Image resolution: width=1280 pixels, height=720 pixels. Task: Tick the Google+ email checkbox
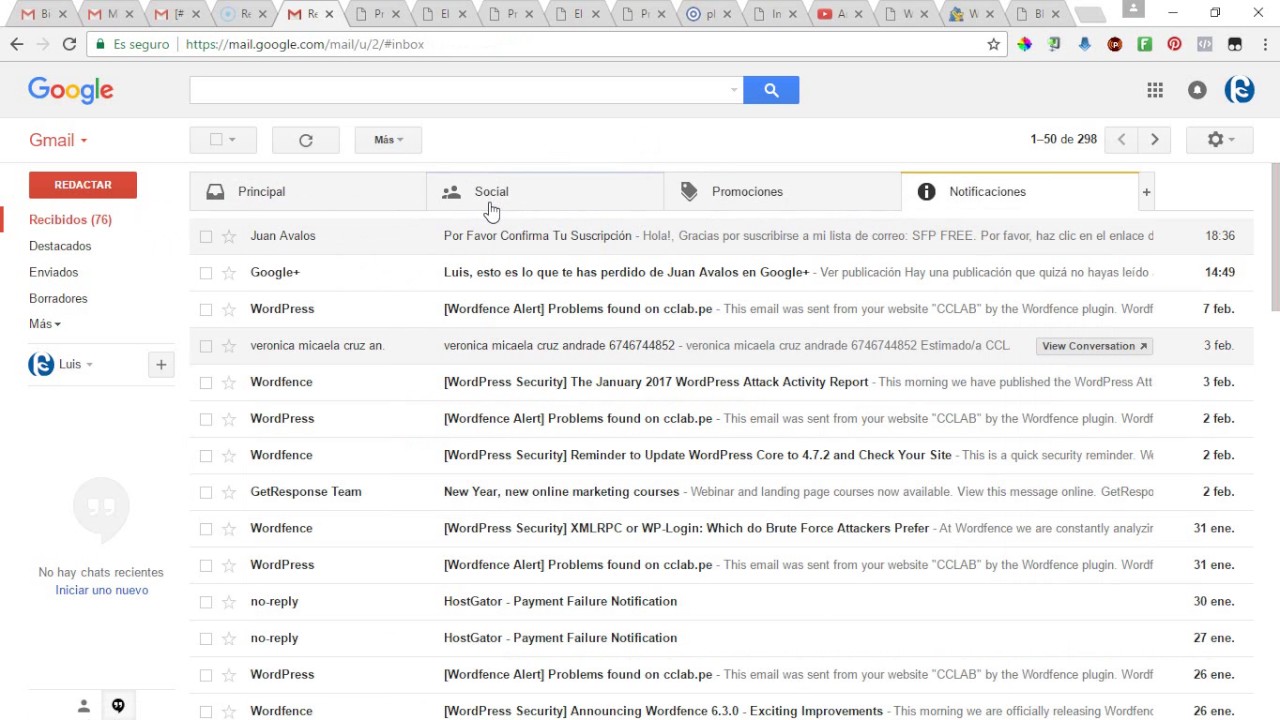[206, 272]
